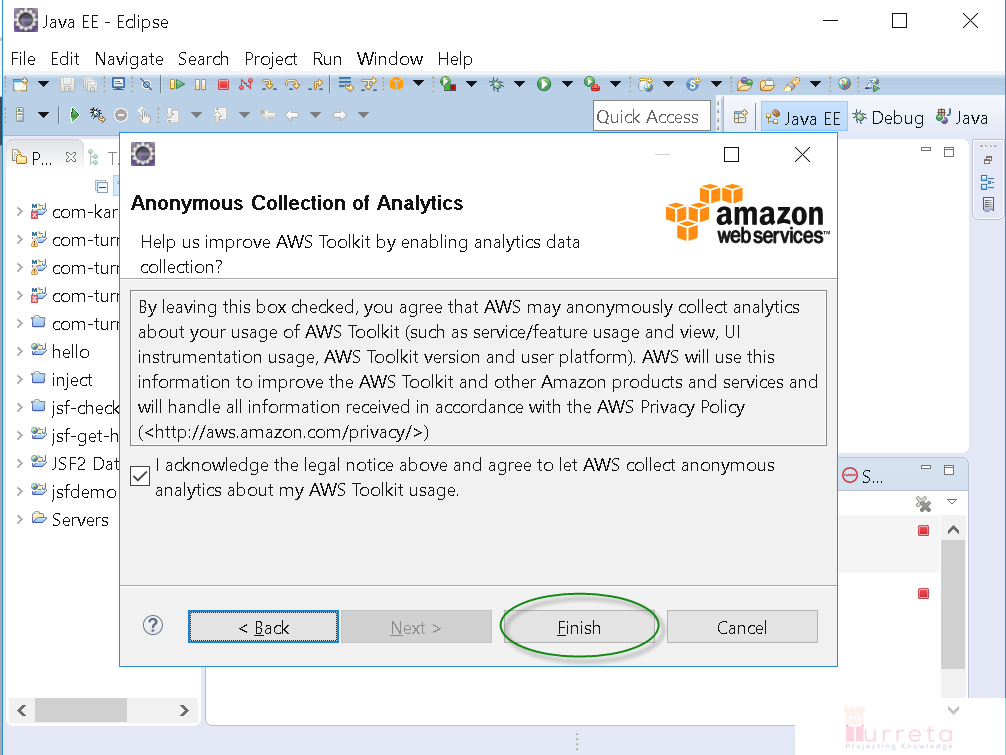Open the Help menu
This screenshot has width=1006, height=755.
[455, 59]
